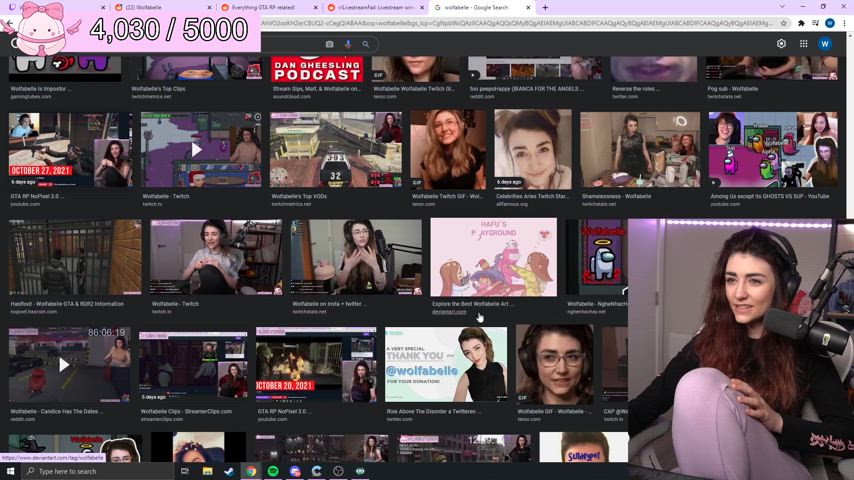Open the Chrome extensions puzzle icon

coord(801,23)
